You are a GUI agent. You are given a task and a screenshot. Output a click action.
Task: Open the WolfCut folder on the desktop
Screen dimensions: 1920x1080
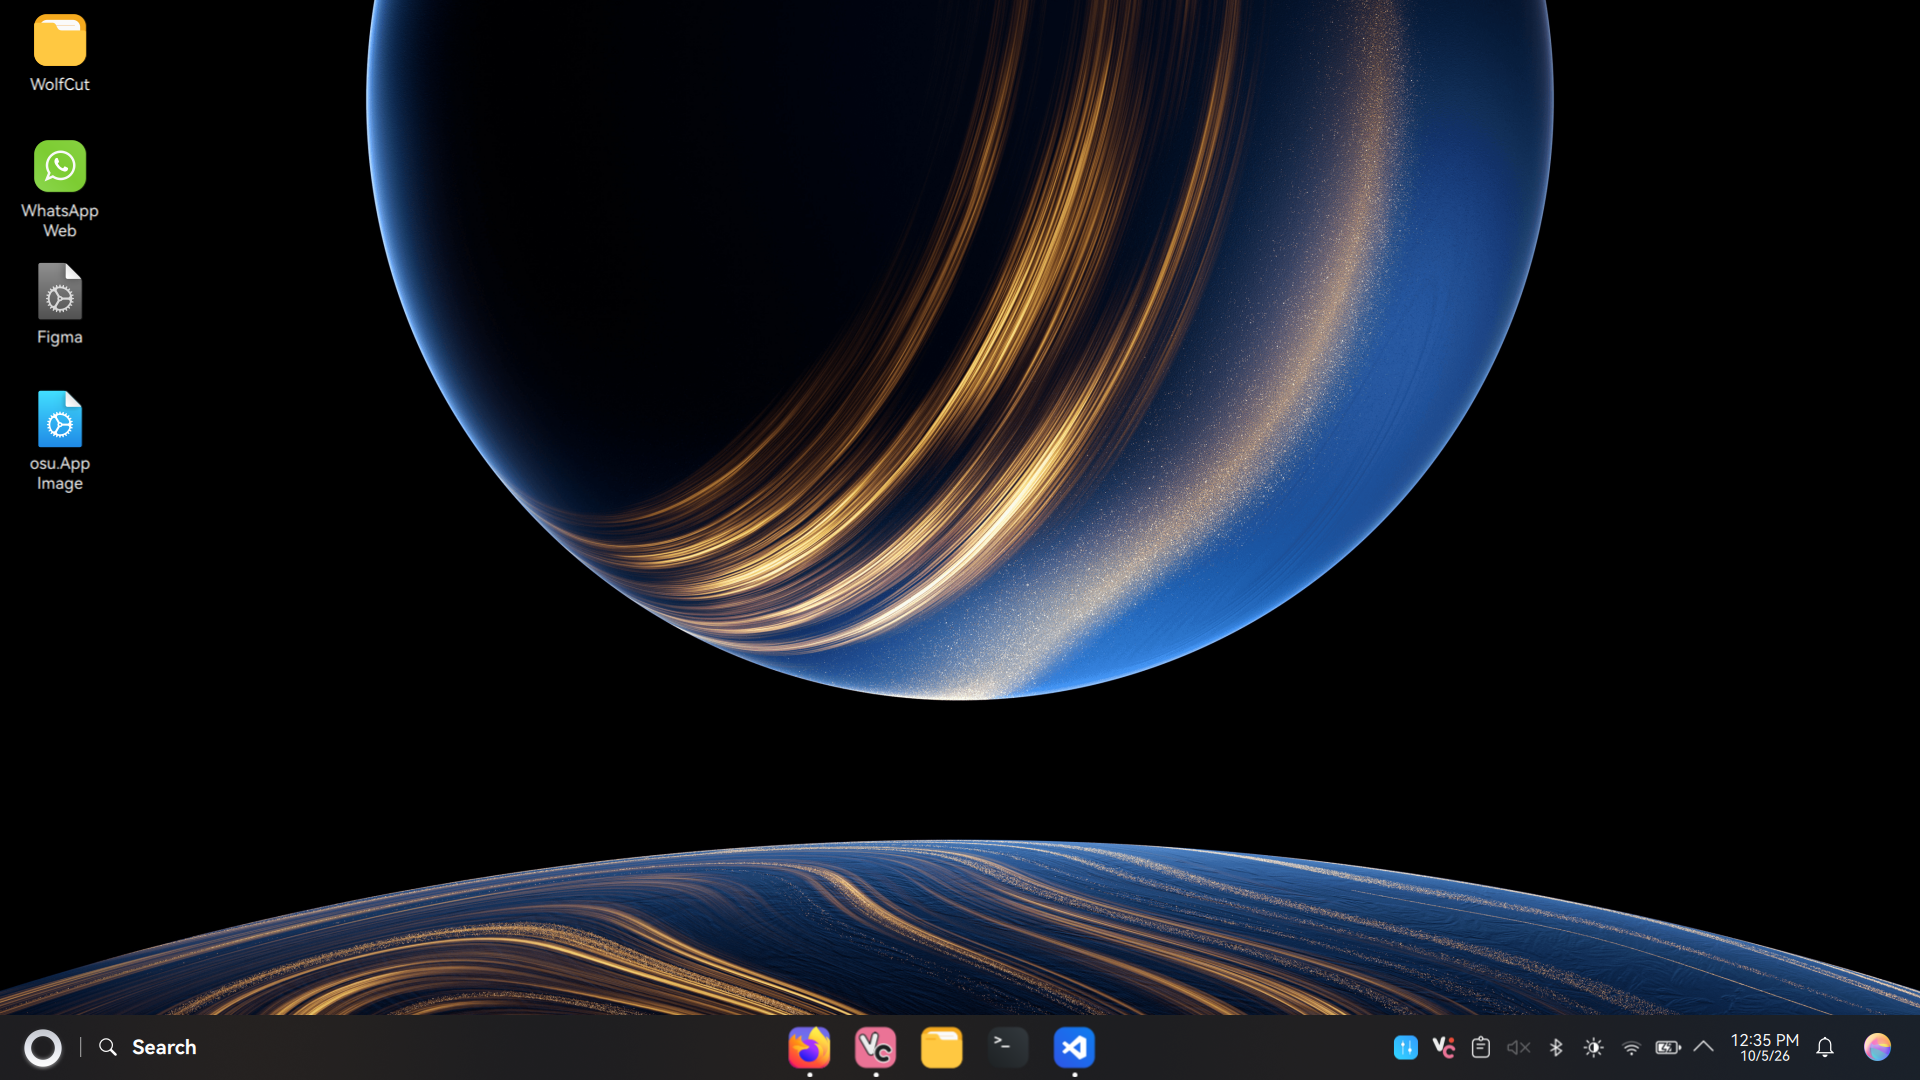click(x=60, y=54)
